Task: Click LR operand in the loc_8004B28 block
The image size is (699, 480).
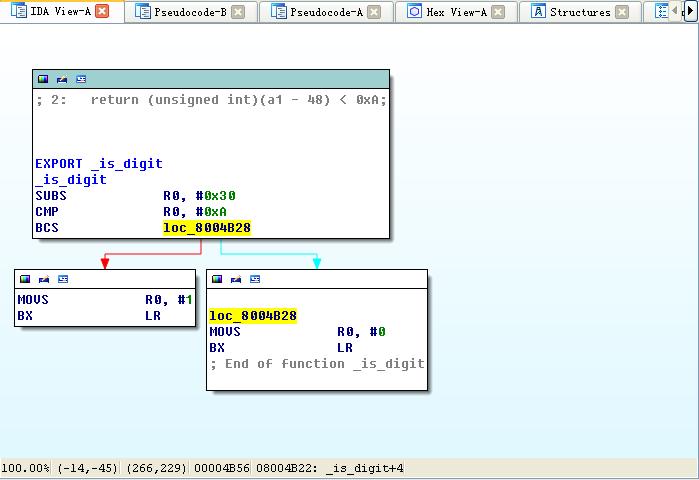Action: click(345, 348)
